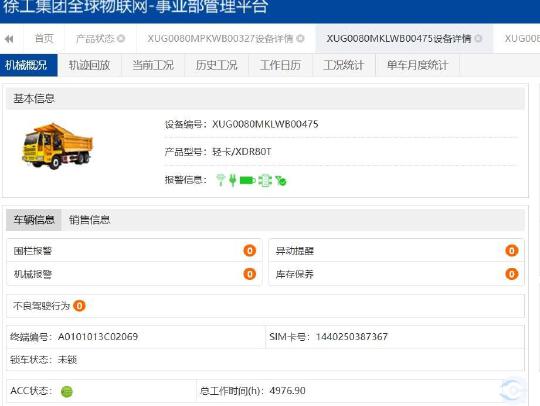Screen dimensions: 540x406
Task: Click the yellow dump truck thumbnail
Action: pos(57,146)
